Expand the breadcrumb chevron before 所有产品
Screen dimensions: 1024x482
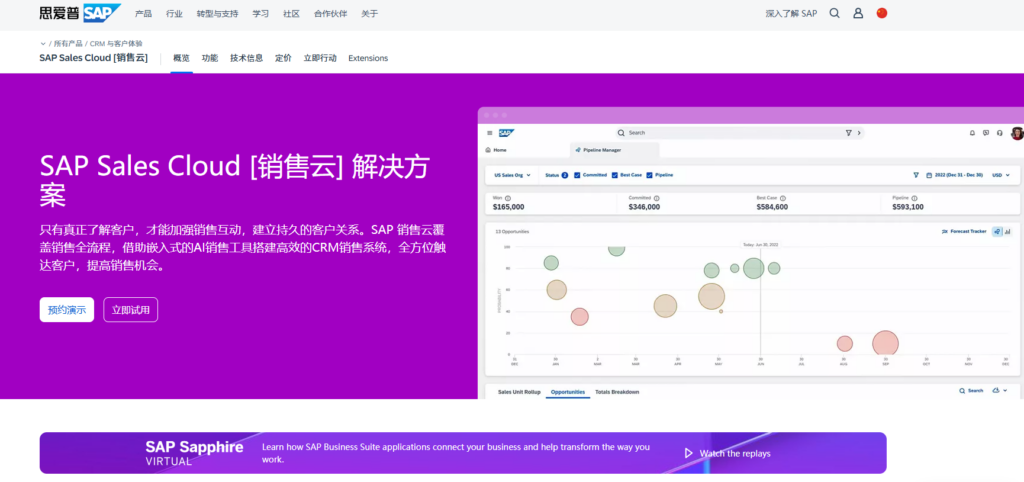pos(43,44)
